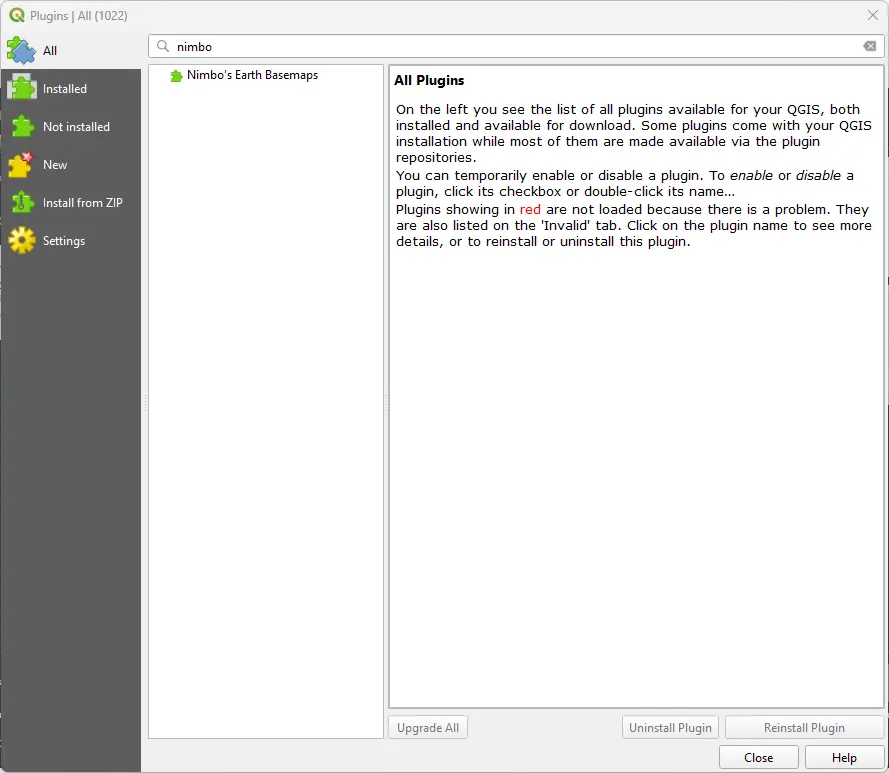
Task: Click the green puzzle Installed icon
Action: 22,88
